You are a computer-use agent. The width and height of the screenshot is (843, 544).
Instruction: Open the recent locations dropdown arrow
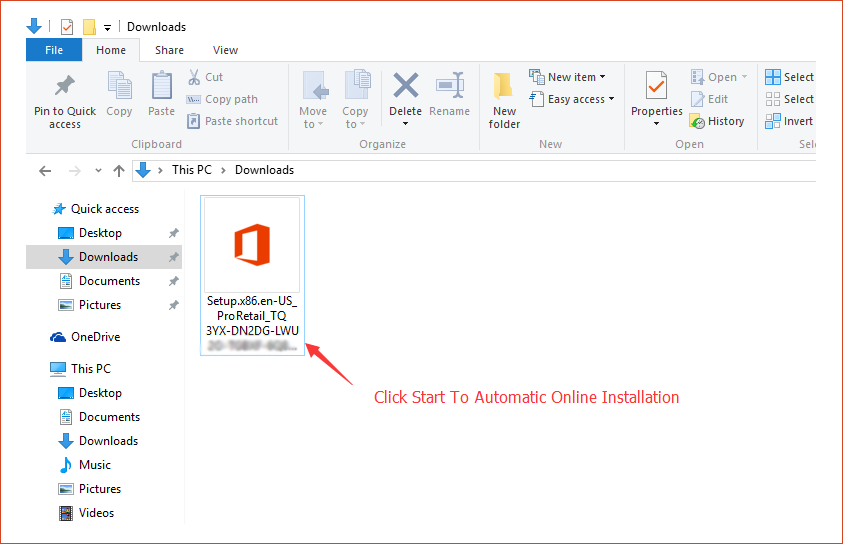(98, 171)
